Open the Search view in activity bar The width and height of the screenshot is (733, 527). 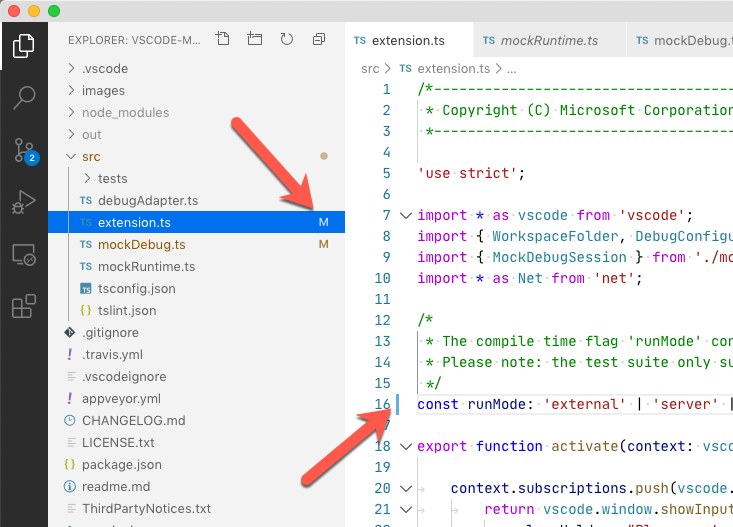pos(23,98)
